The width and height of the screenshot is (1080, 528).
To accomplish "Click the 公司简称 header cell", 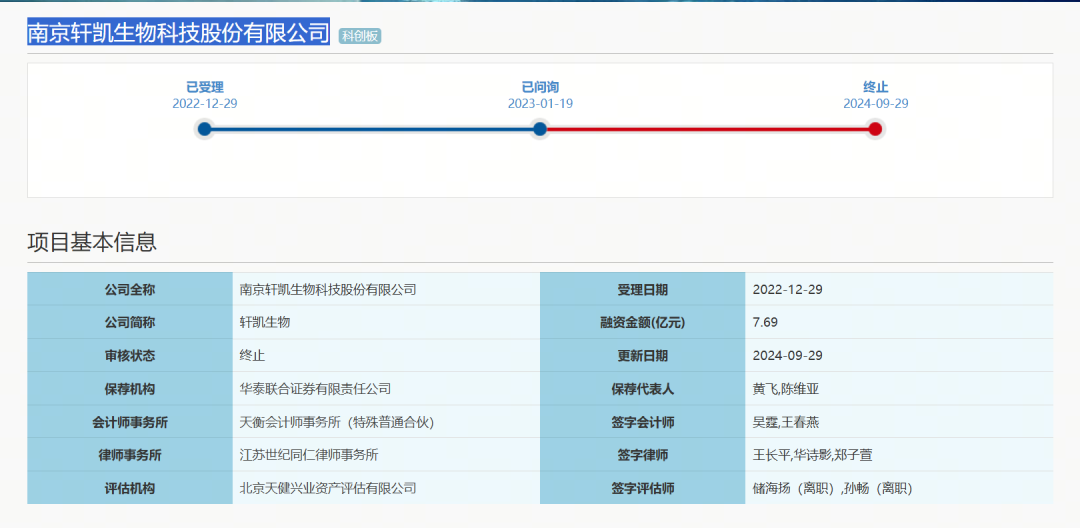I will tap(130, 322).
